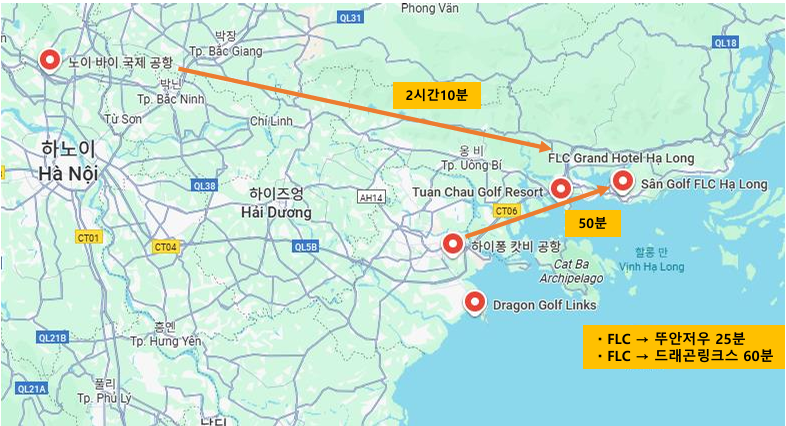Click the QL31 road shield
Viewport: 786px width, 426px height.
tap(350, 18)
